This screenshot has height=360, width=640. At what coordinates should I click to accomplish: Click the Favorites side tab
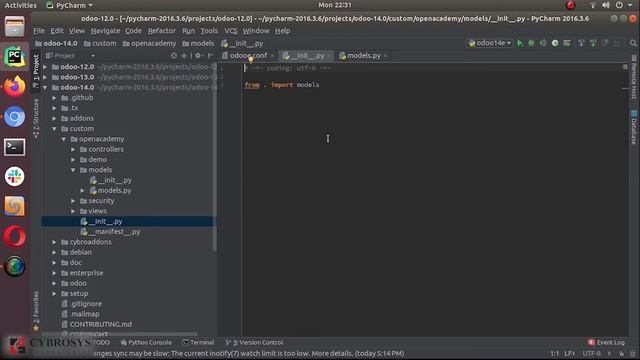pyautogui.click(x=36, y=311)
